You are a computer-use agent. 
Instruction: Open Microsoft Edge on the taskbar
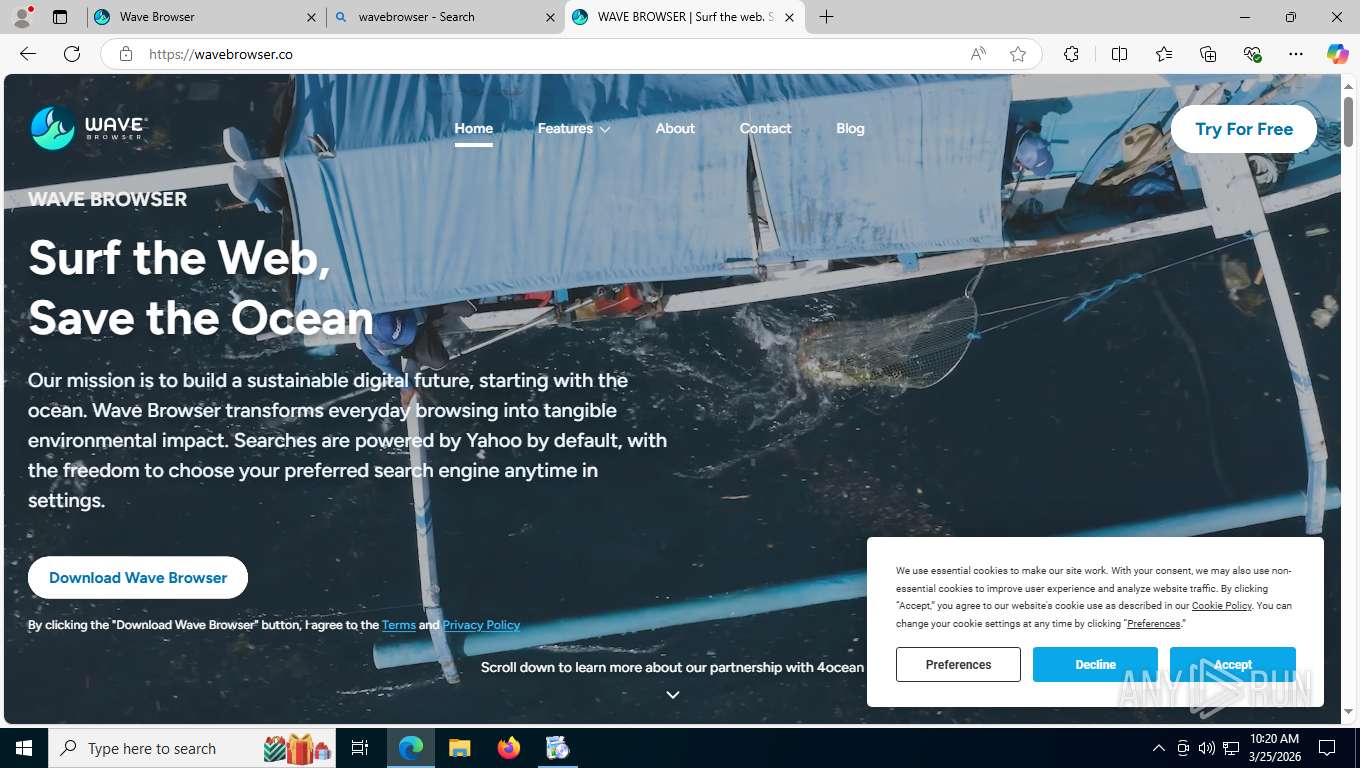pyautogui.click(x=411, y=748)
